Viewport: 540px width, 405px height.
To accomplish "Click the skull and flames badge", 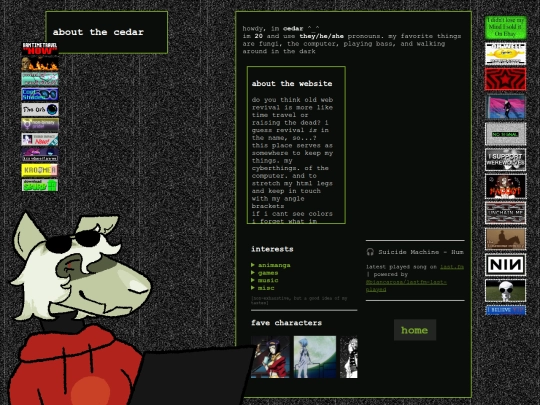I will [40, 64].
